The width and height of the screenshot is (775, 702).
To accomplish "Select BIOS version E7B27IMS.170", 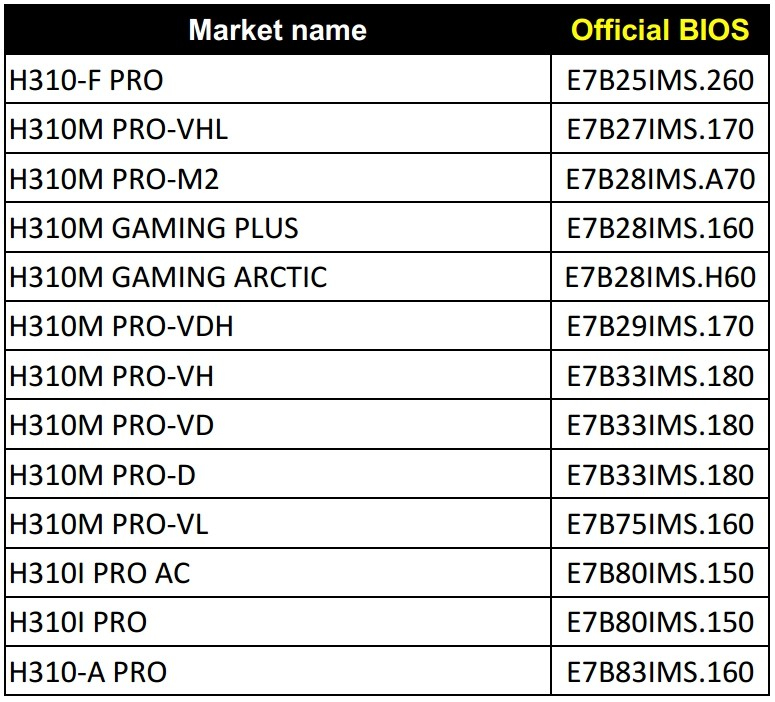I will pos(660,129).
